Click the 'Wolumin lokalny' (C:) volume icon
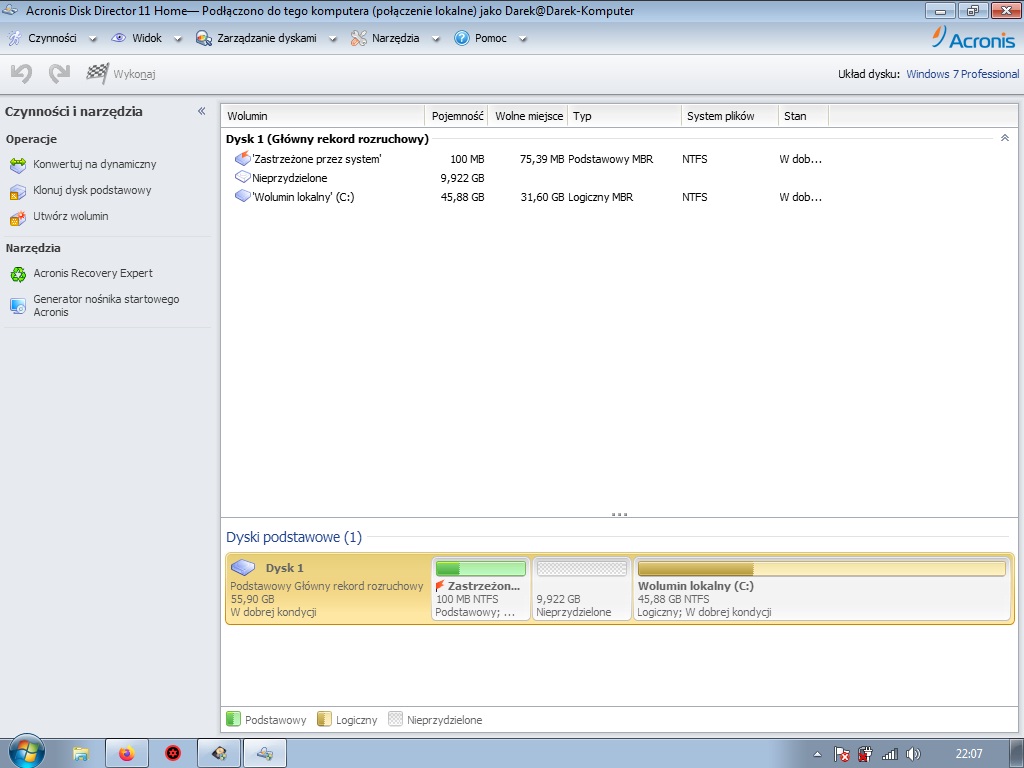 point(242,196)
